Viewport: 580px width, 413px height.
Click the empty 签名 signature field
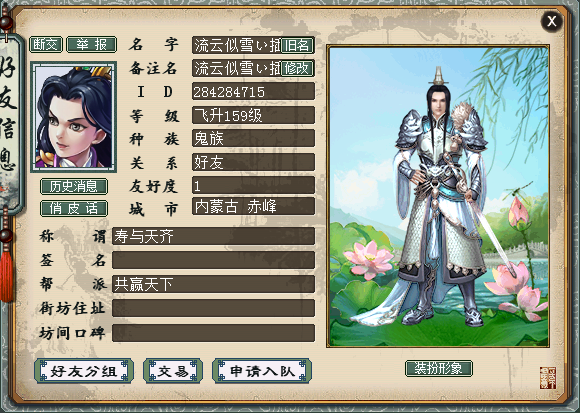(213, 260)
